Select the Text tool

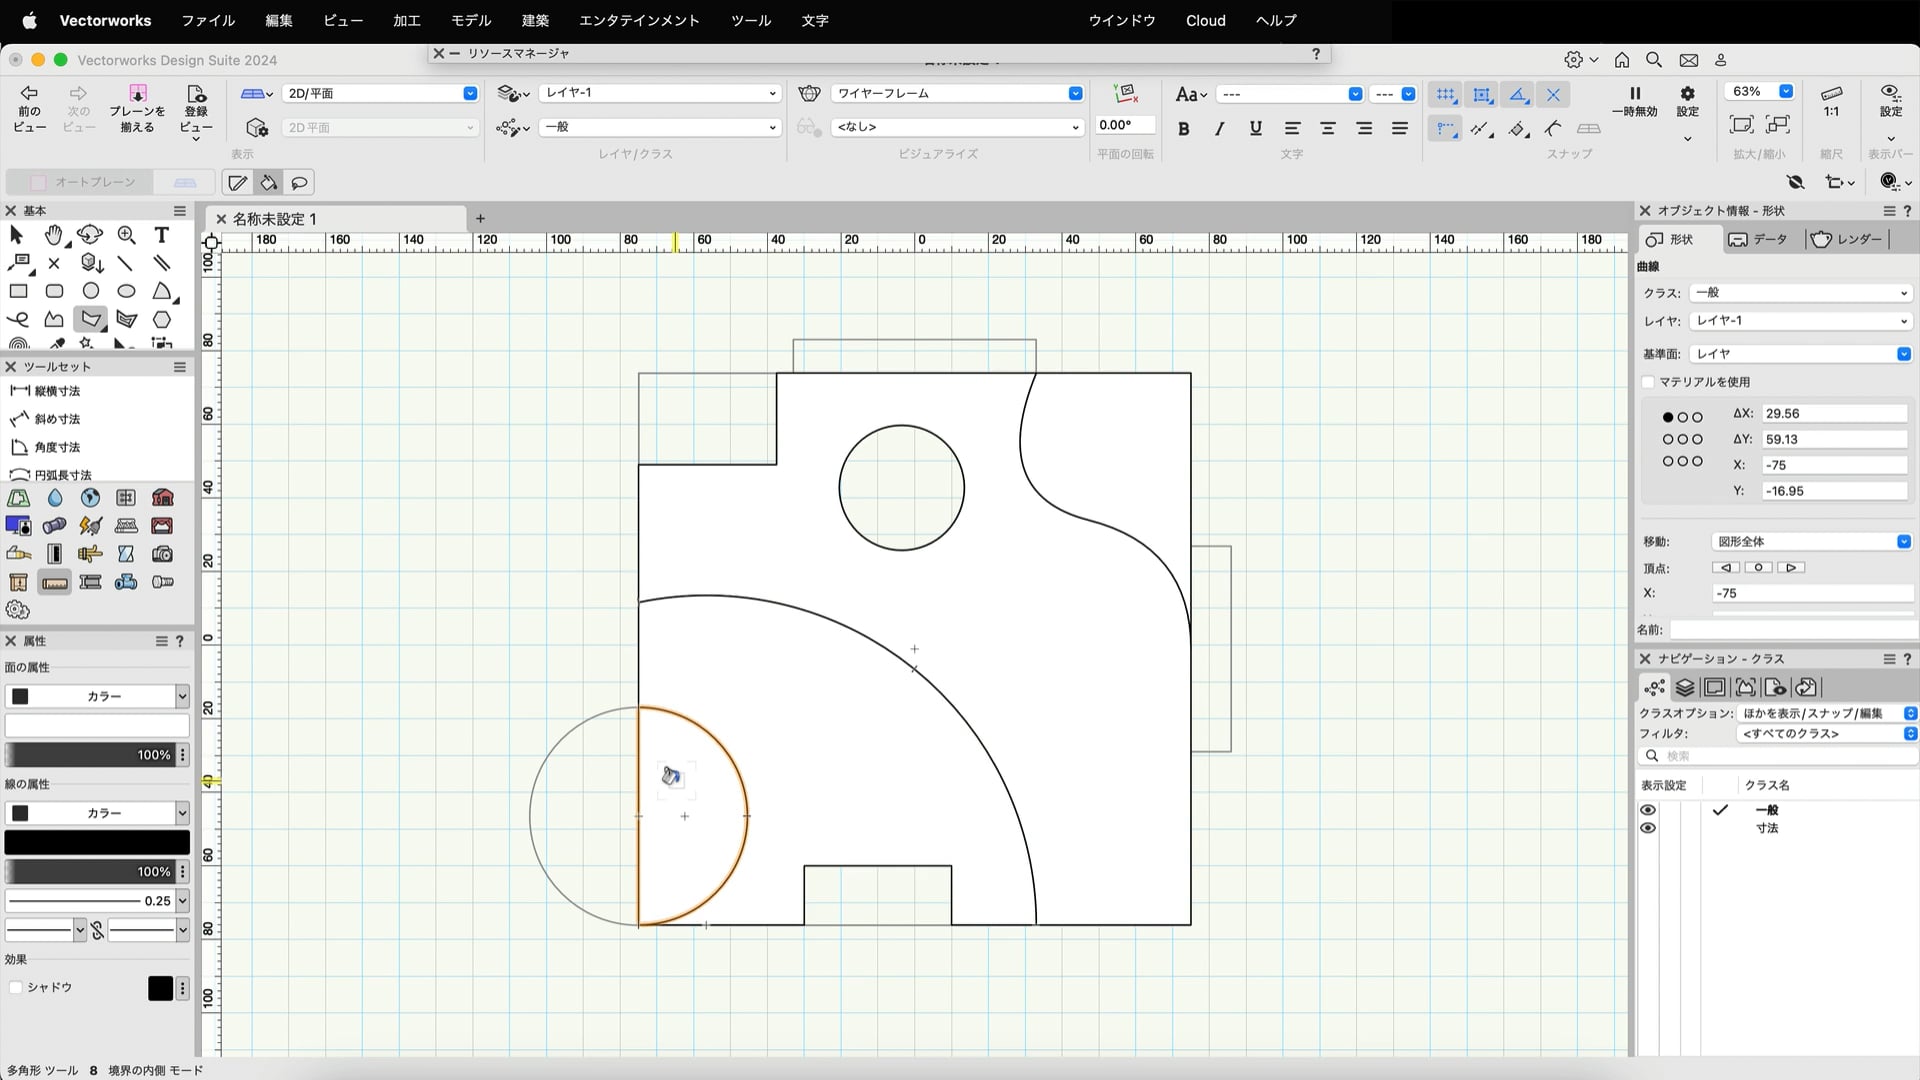(162, 235)
